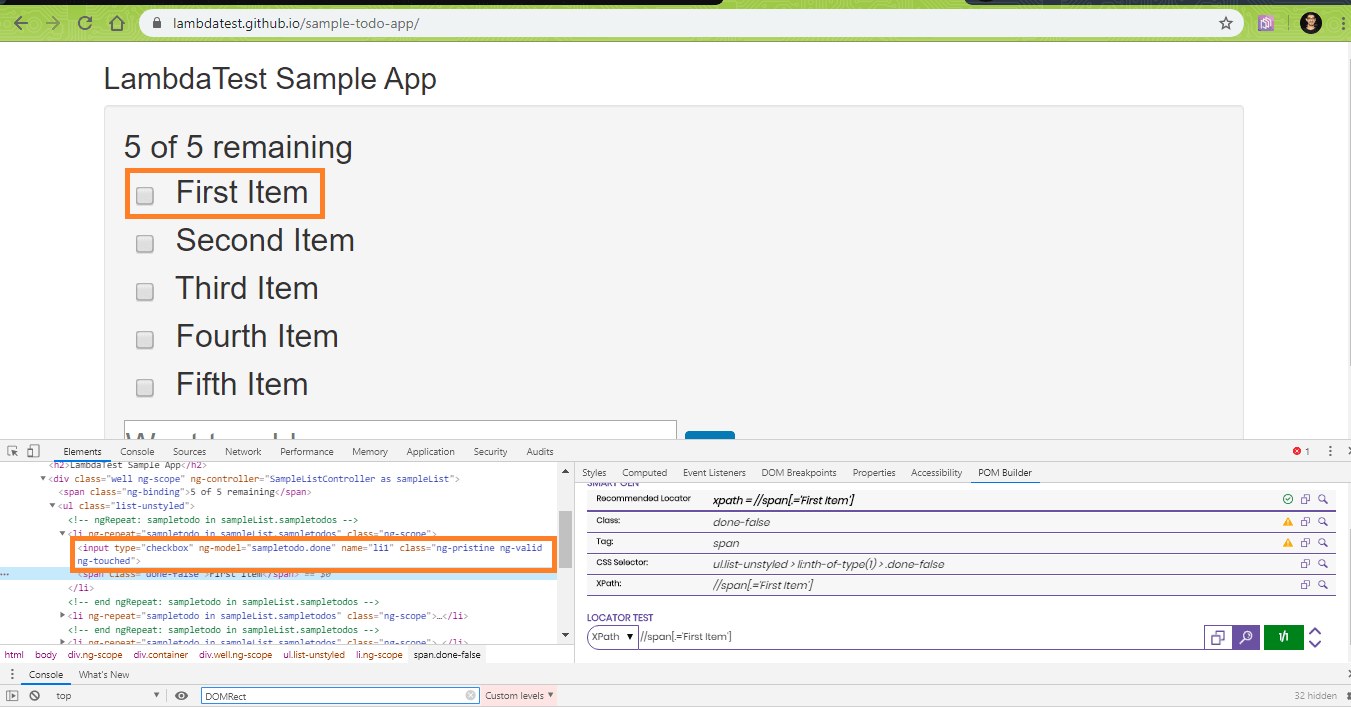This screenshot has height=707, width=1351.
Task: Click the copy icon on the XPath locator row
Action: 1304,584
